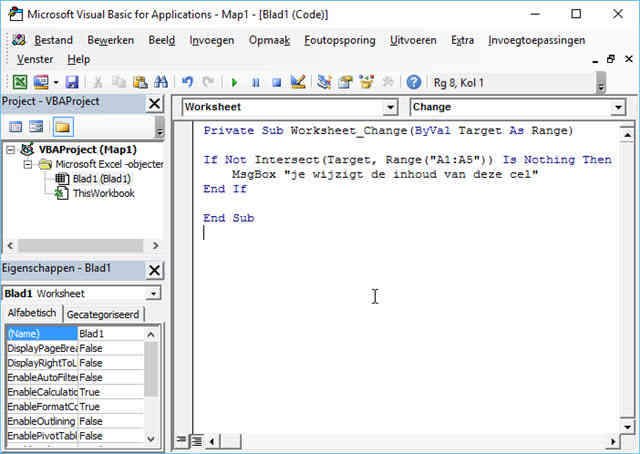The width and height of the screenshot is (640, 454).
Task: Open the Blad1 Worksheet properties dropdown
Action: [153, 294]
